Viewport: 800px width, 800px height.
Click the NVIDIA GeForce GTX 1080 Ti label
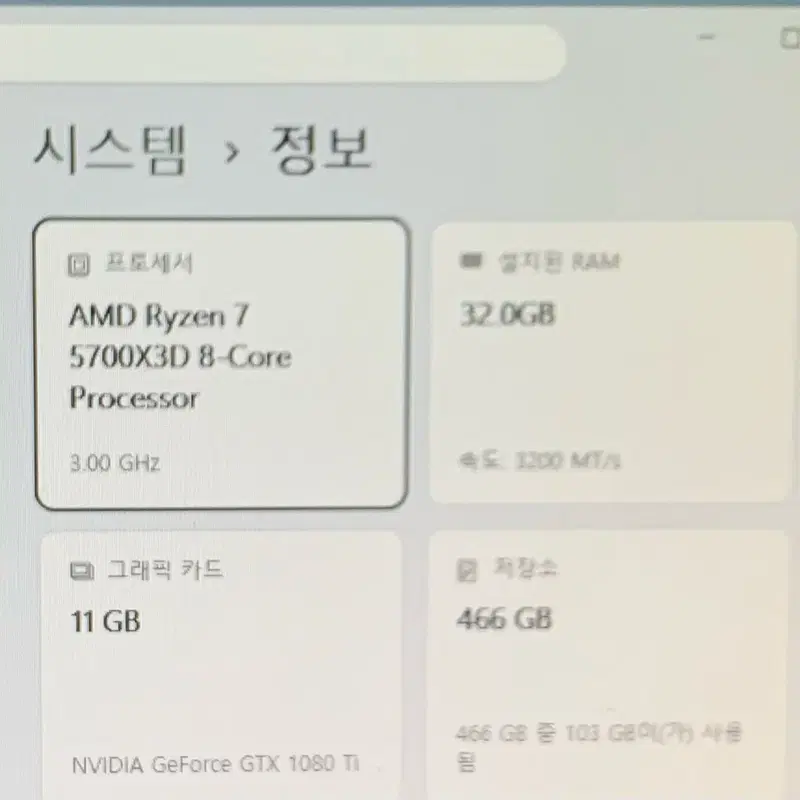click(x=216, y=764)
